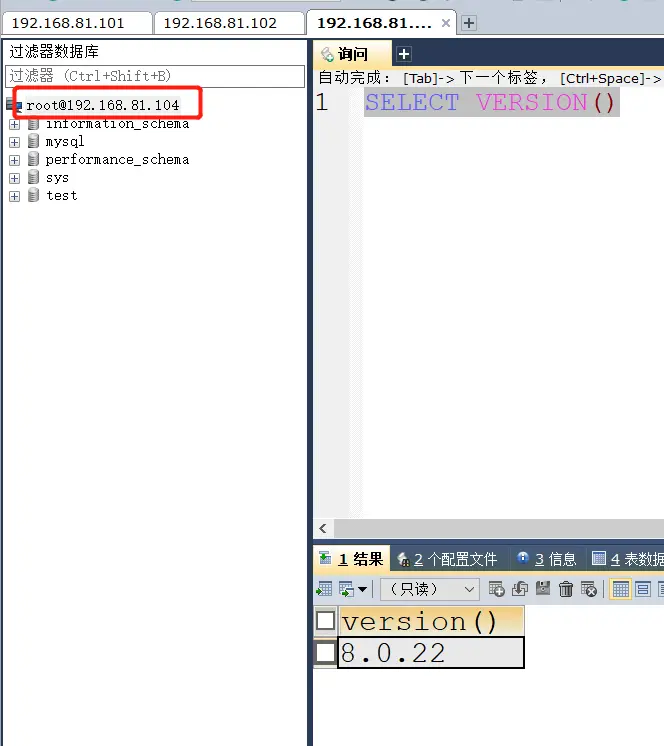Viewport: 664px width, 746px height.
Task: Open the 3 信息 messages tab
Action: [548, 559]
